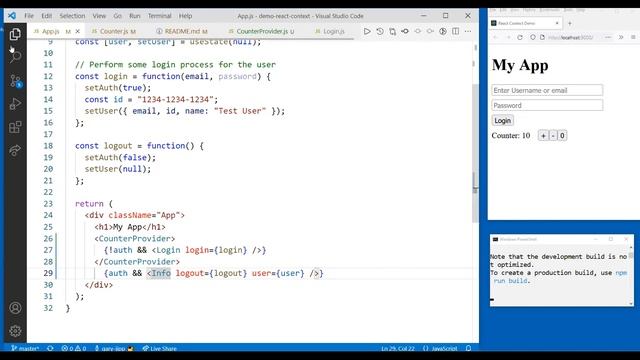The image size is (640, 360).
Task: Open the Run and Debug view
Action: tap(15, 104)
